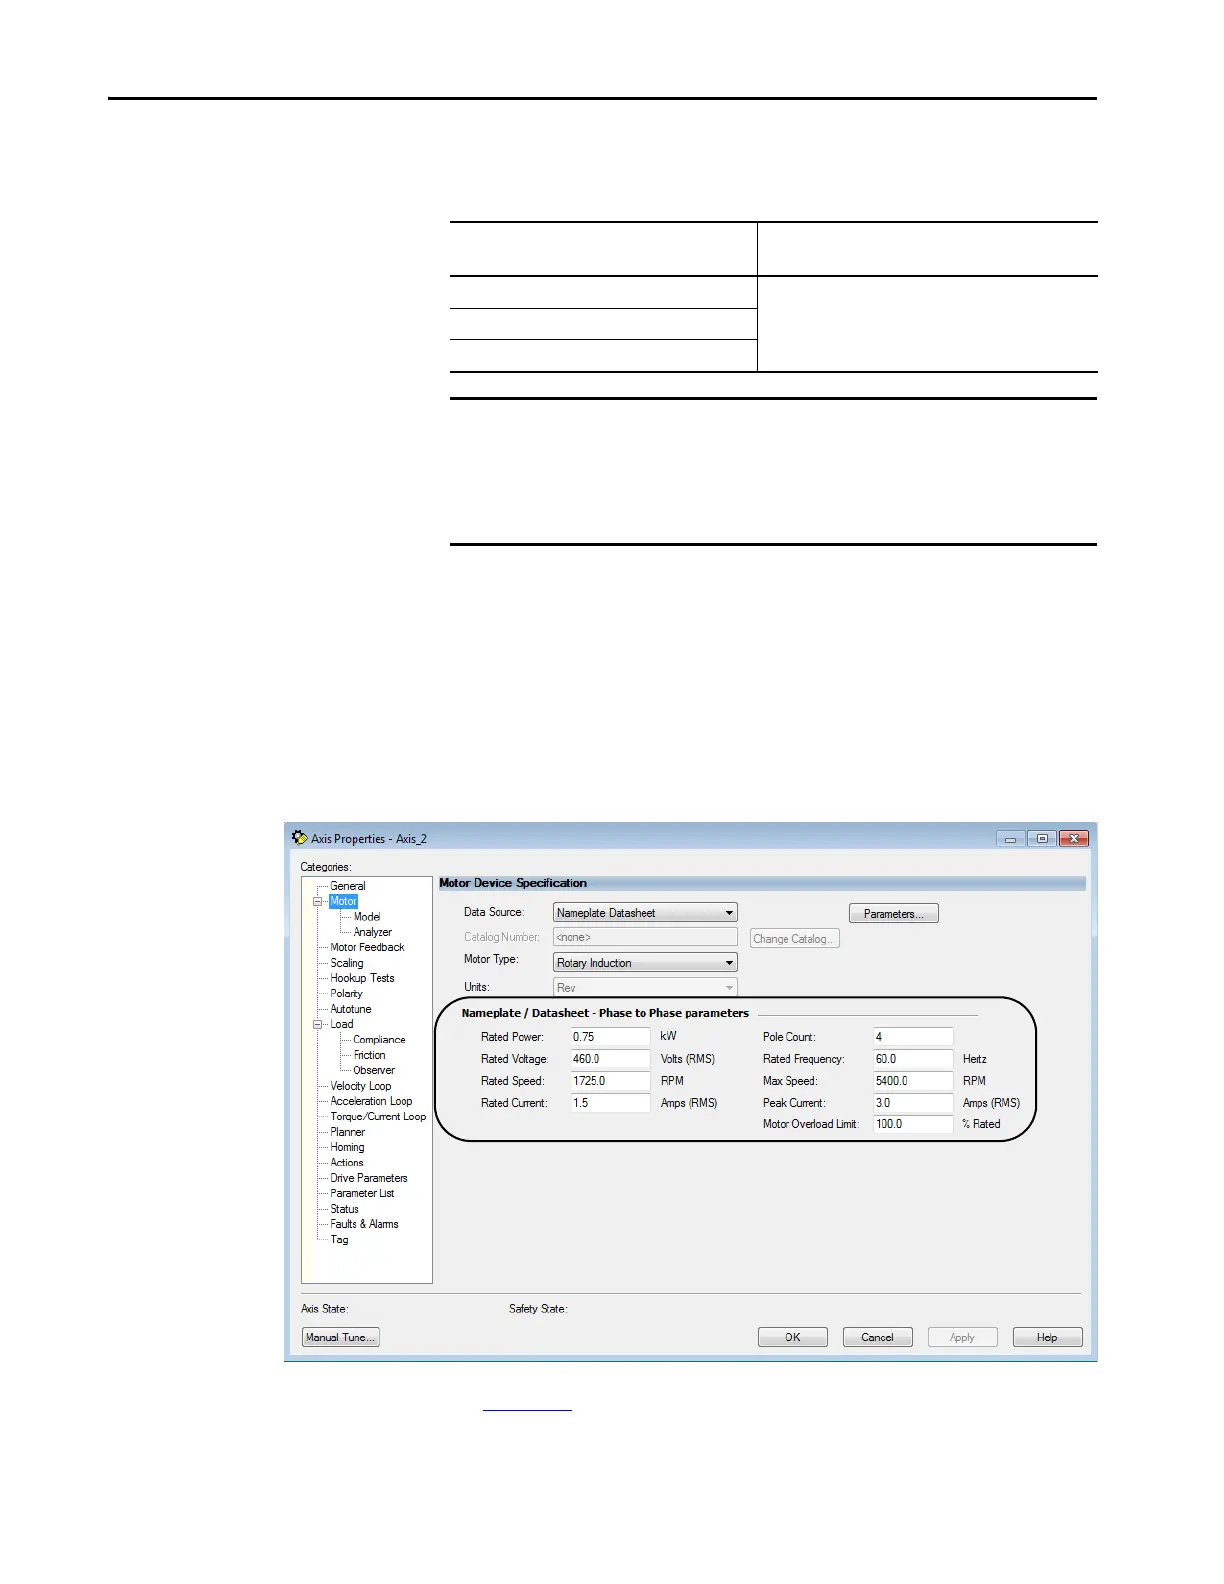Select the Load category

[x=342, y=1025]
